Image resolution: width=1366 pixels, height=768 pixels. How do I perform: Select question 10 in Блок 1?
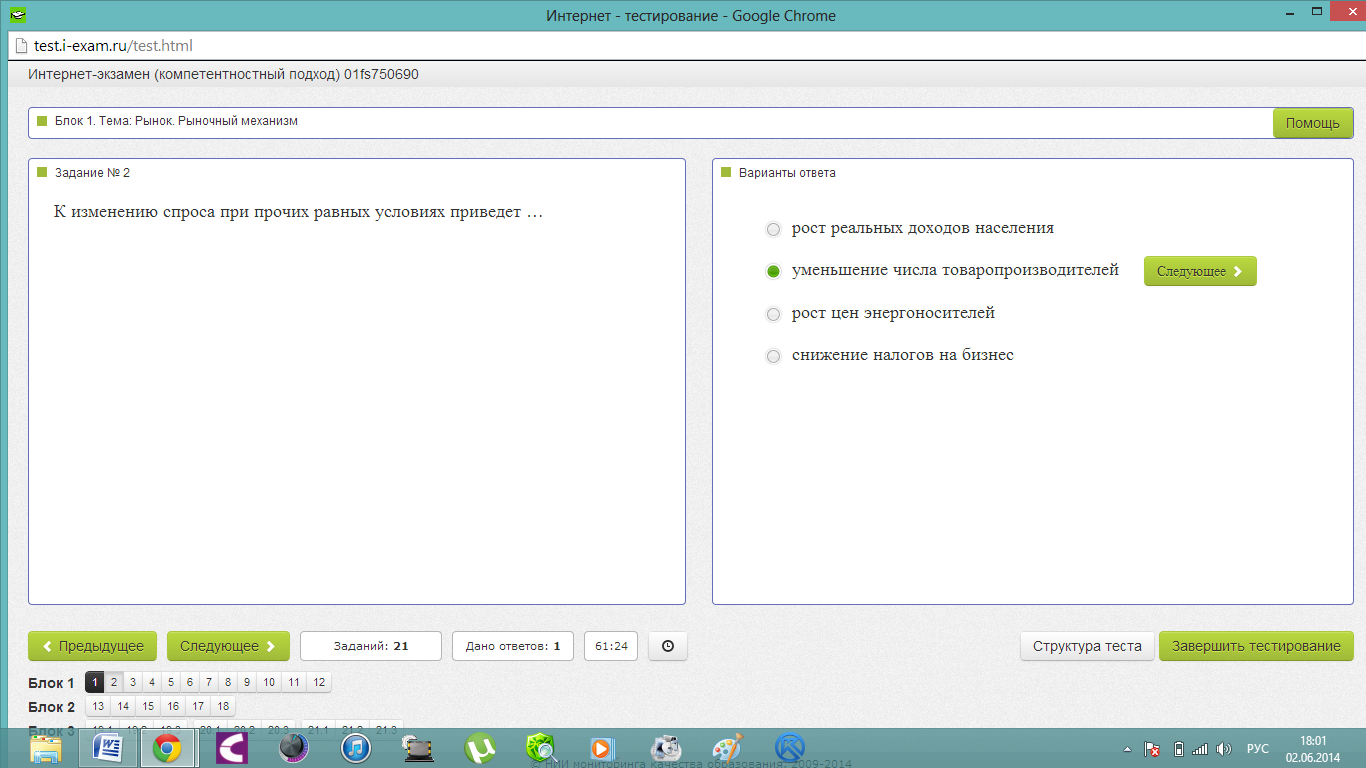269,682
